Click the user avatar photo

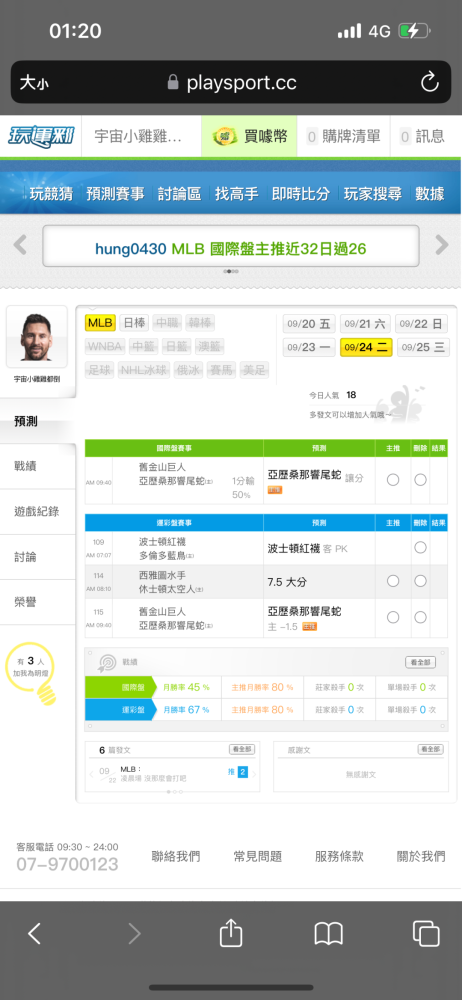[x=36, y=337]
